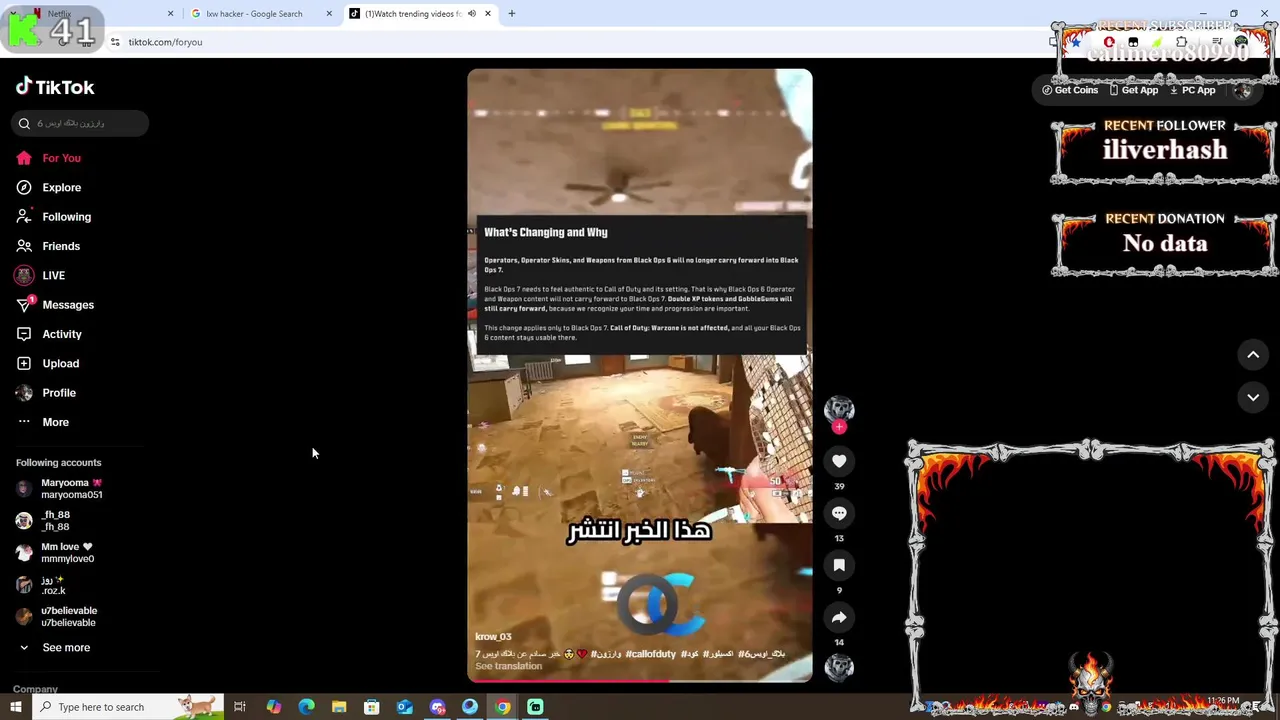Viewport: 1280px width, 720px height.
Task: Click the tiktok.com address bar
Action: pyautogui.click(x=165, y=42)
